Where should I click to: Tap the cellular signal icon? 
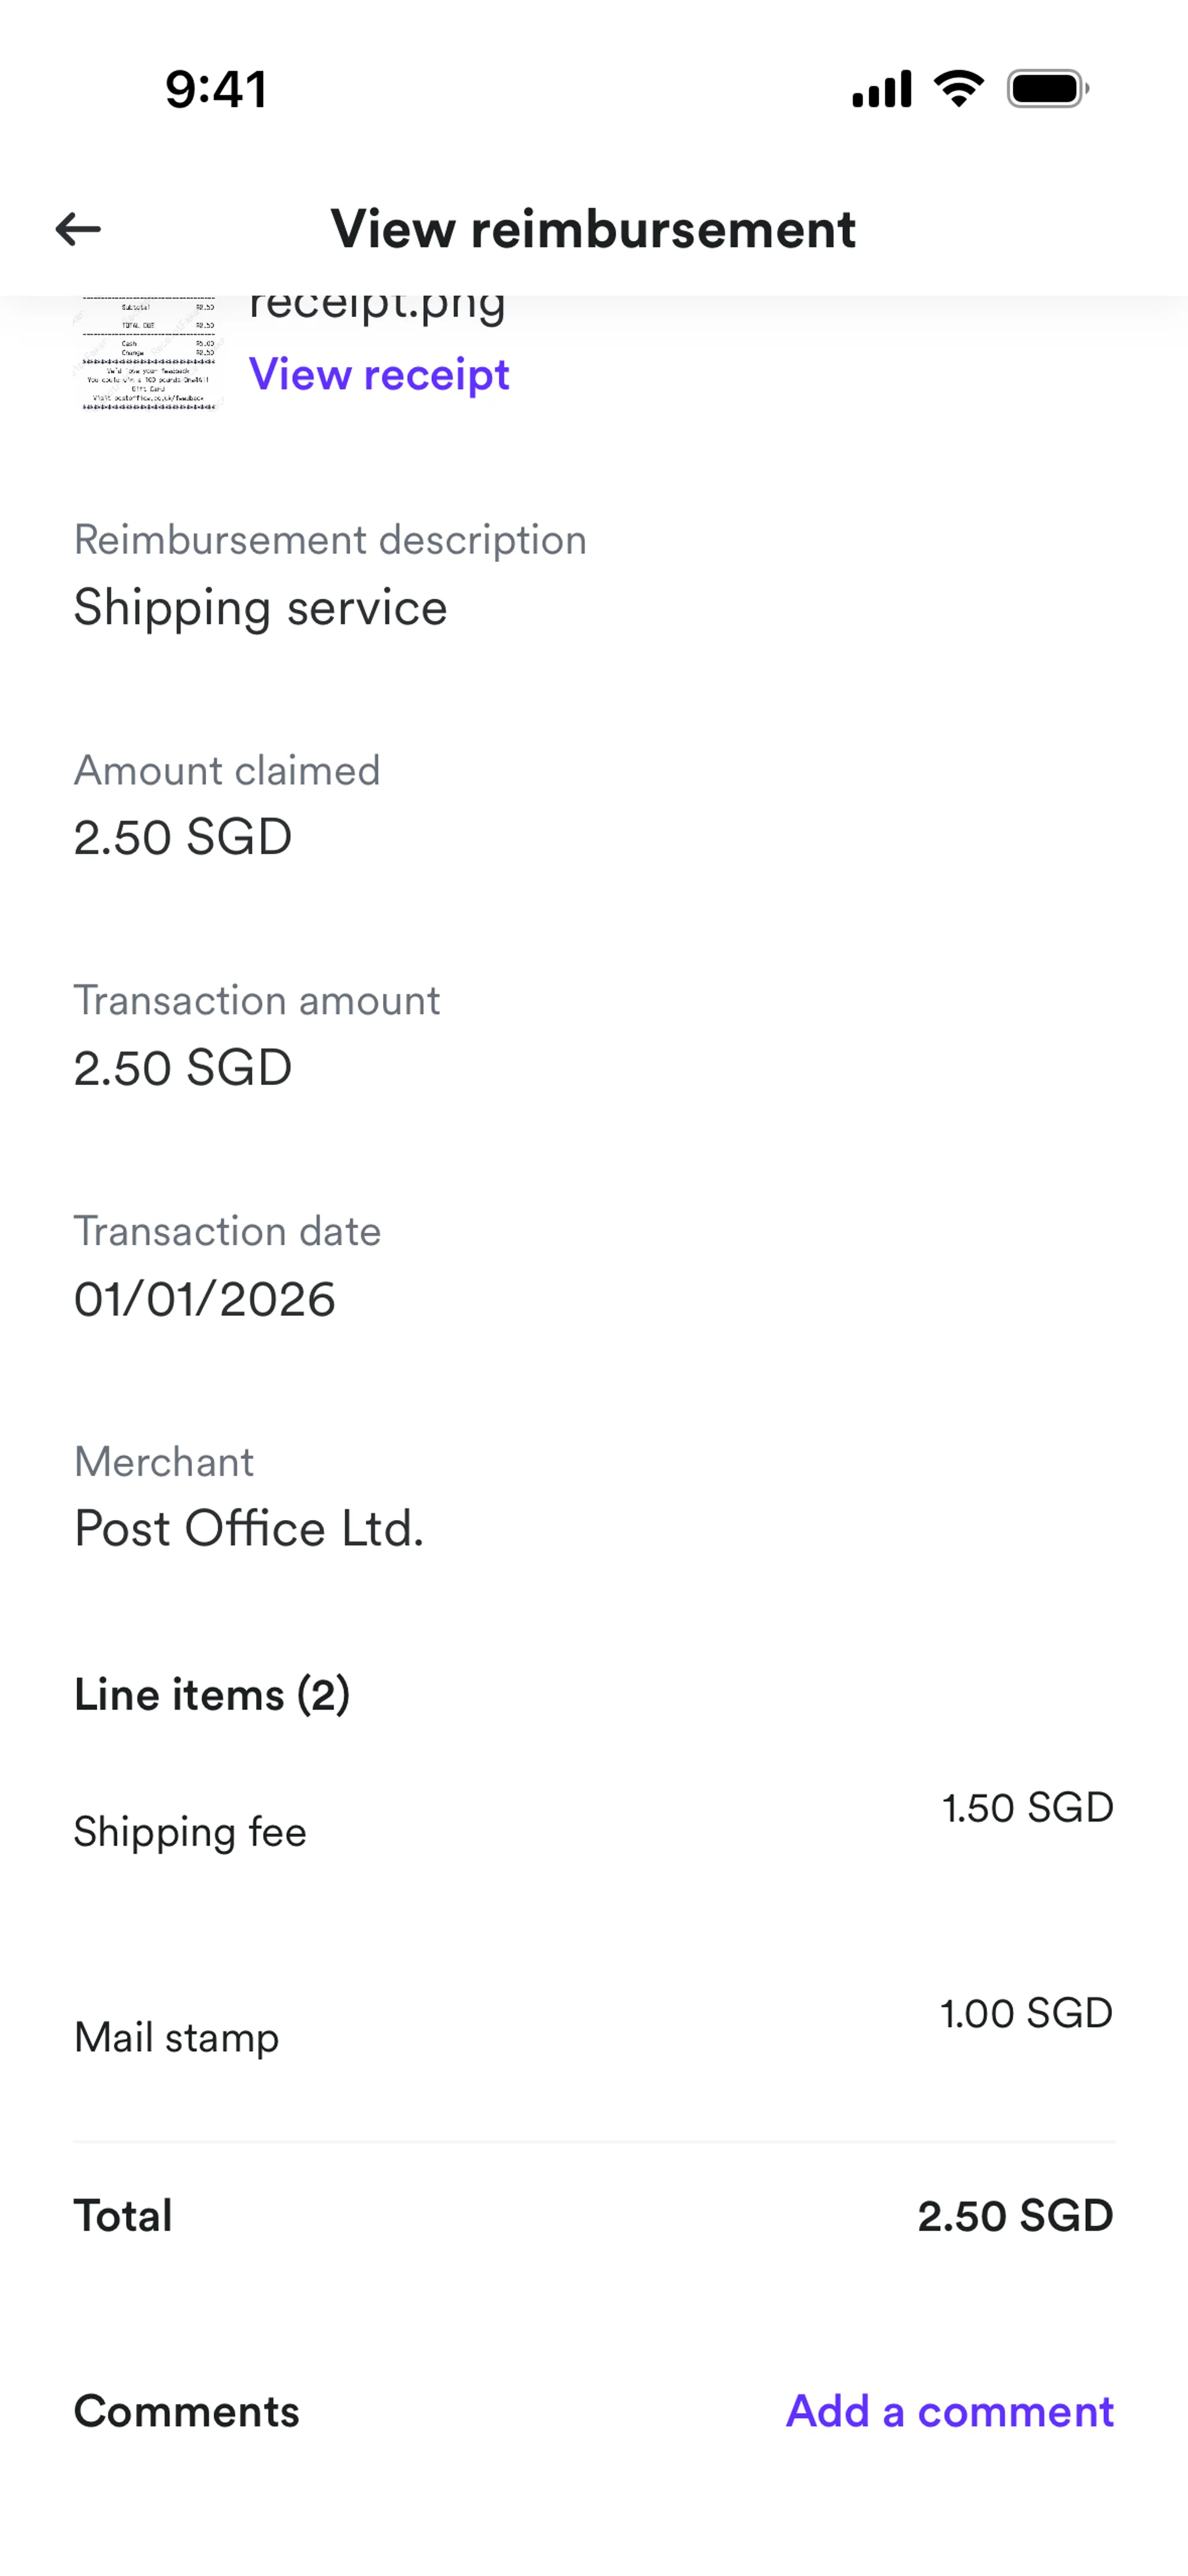click(x=881, y=89)
